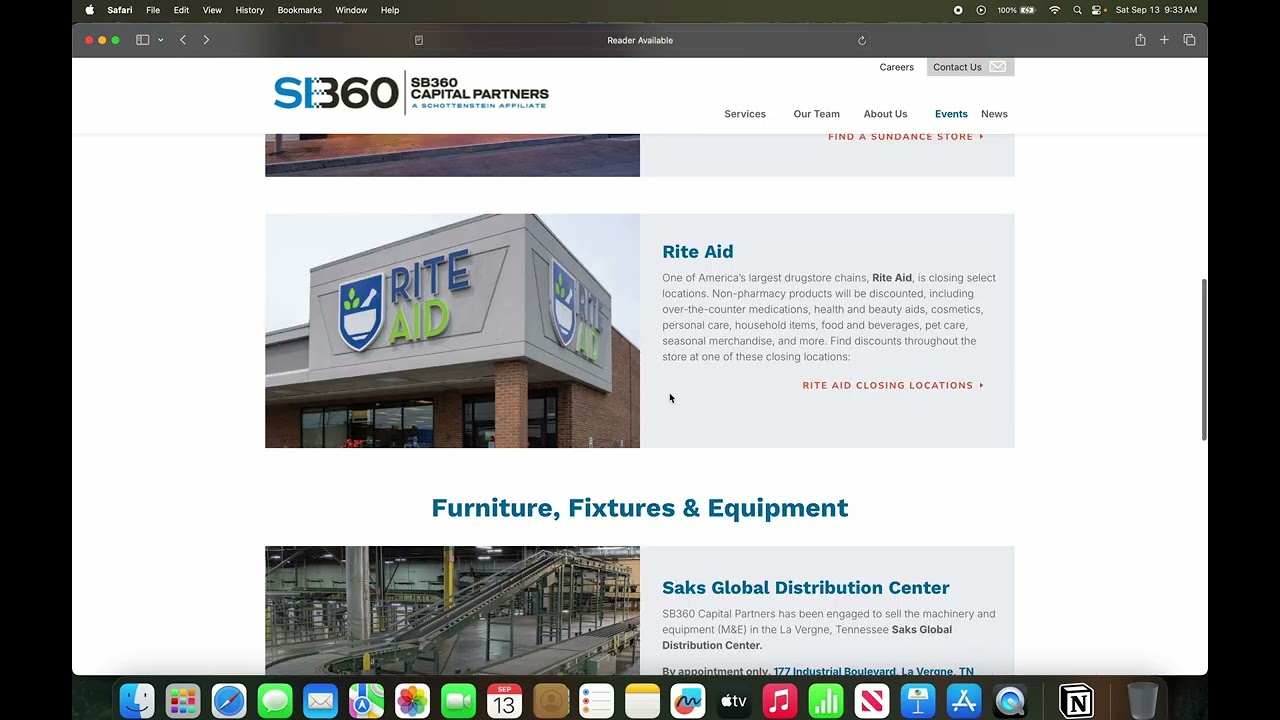Open News app from dock

pyautogui.click(x=872, y=701)
